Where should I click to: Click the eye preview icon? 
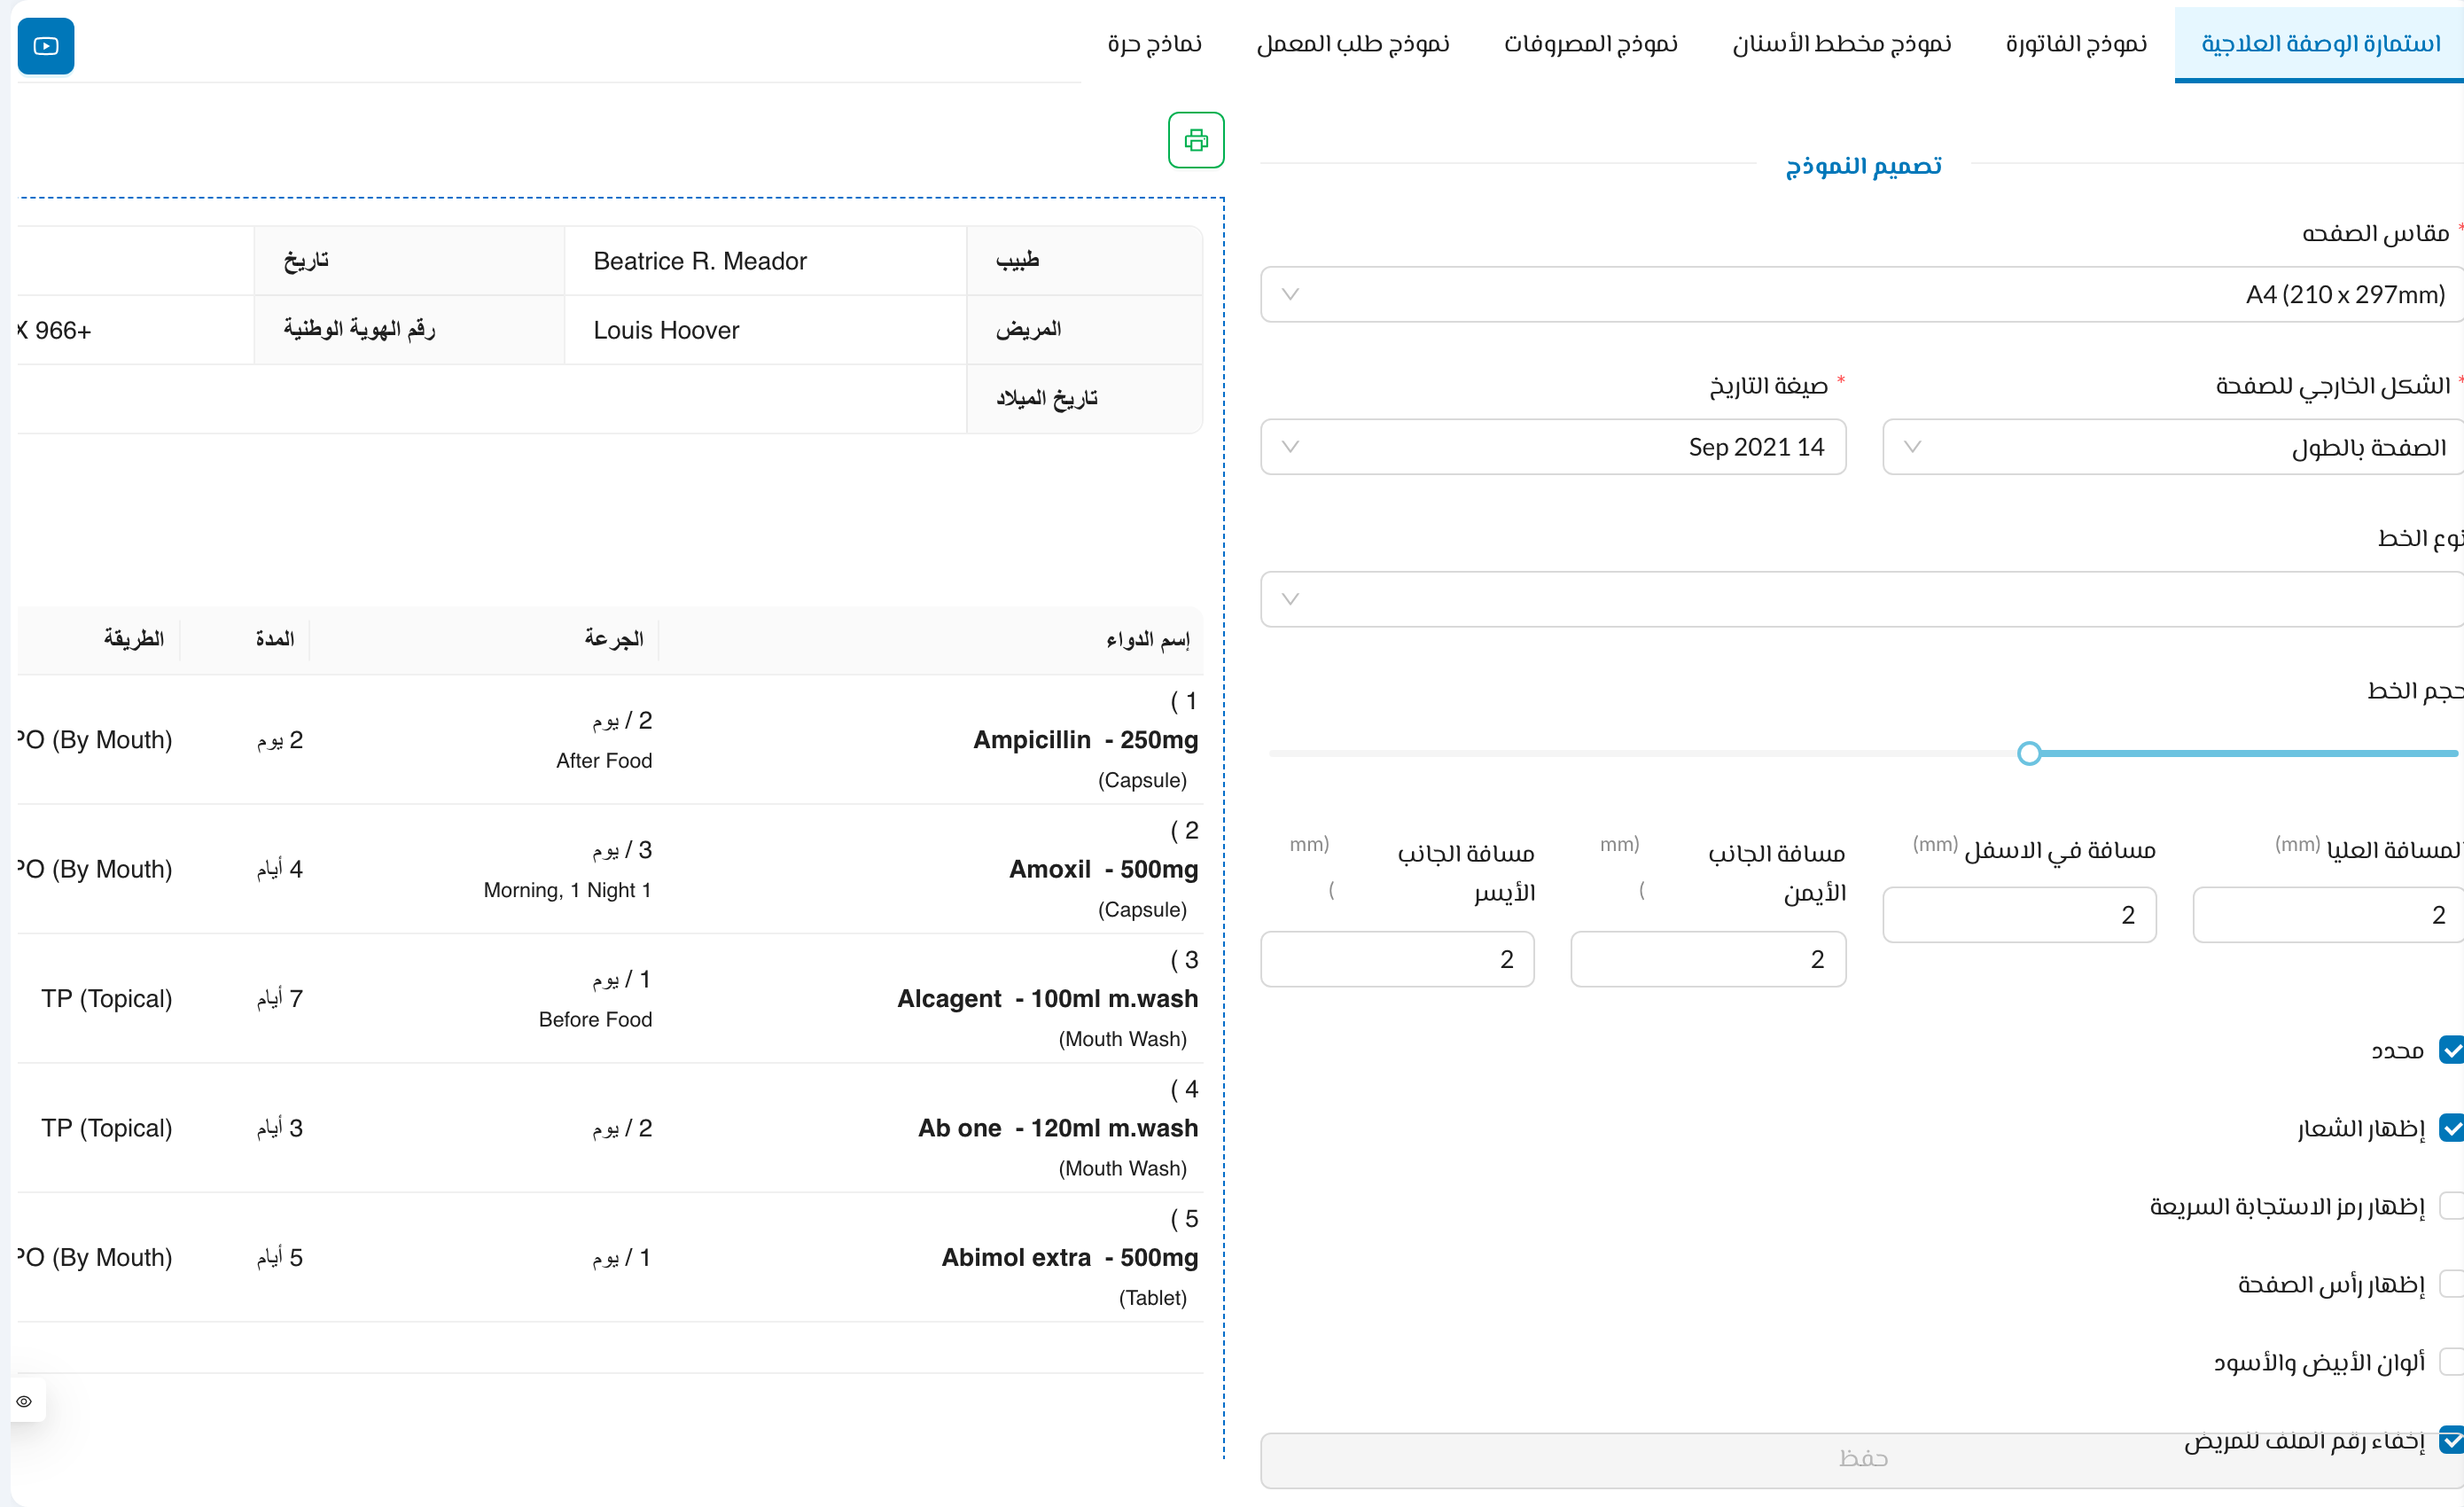pyautogui.click(x=24, y=1401)
